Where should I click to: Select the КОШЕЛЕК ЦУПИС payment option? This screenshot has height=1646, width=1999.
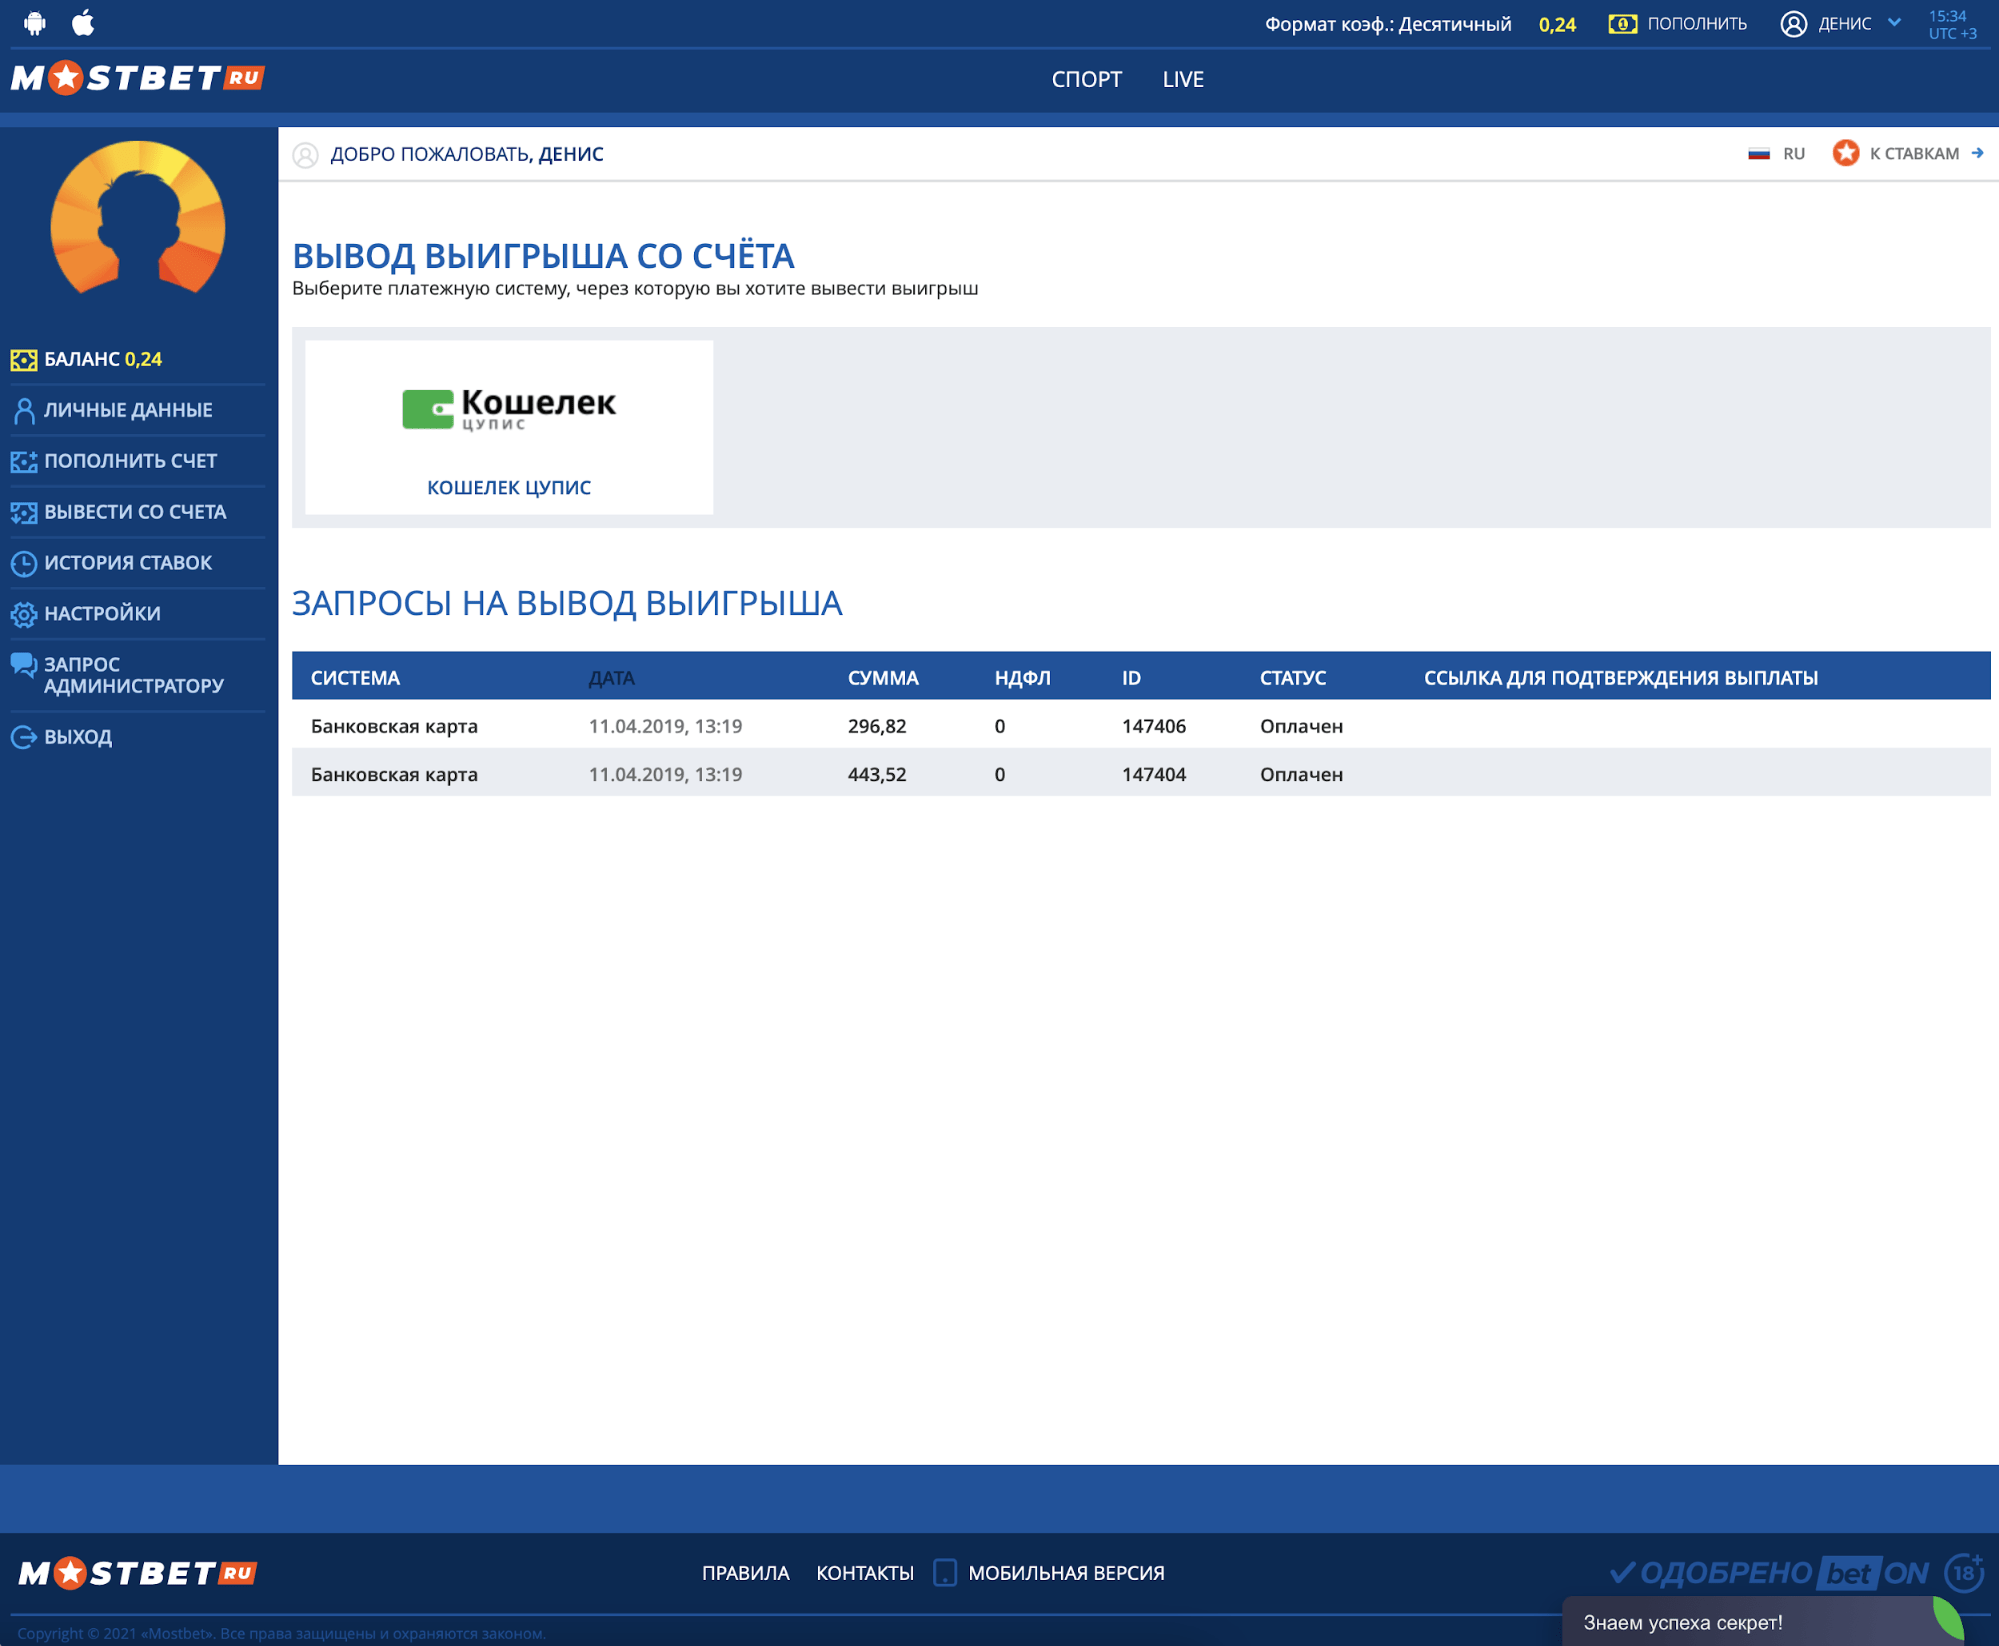click(508, 428)
